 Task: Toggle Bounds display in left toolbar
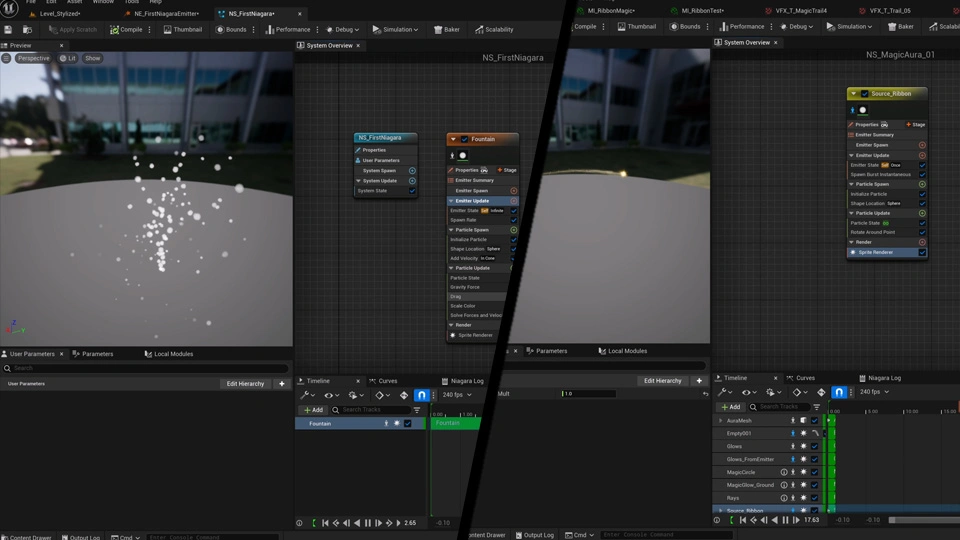tap(231, 29)
